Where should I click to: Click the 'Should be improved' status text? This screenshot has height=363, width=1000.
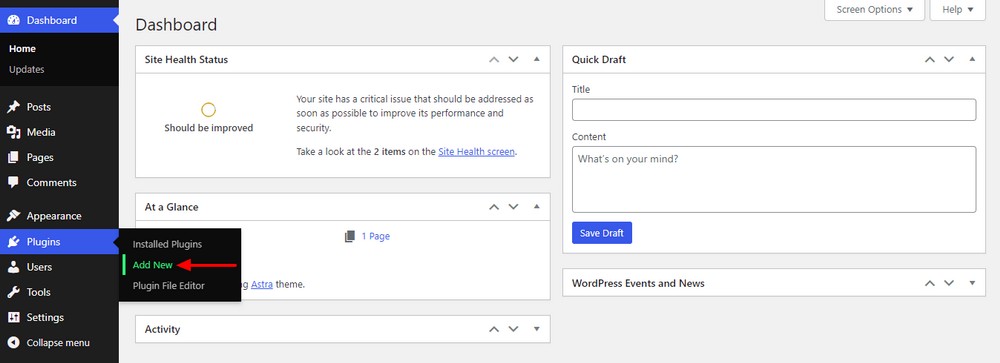click(x=209, y=128)
